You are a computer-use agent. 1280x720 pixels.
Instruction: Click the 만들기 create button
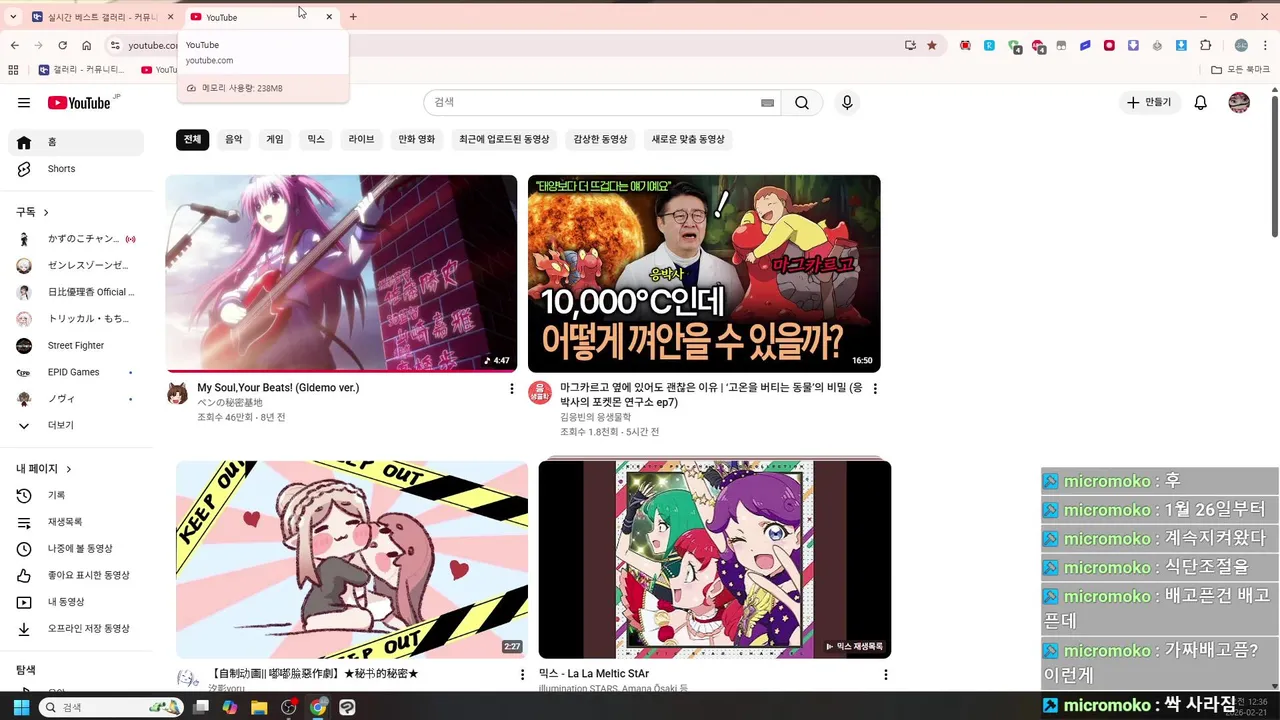[1149, 103]
